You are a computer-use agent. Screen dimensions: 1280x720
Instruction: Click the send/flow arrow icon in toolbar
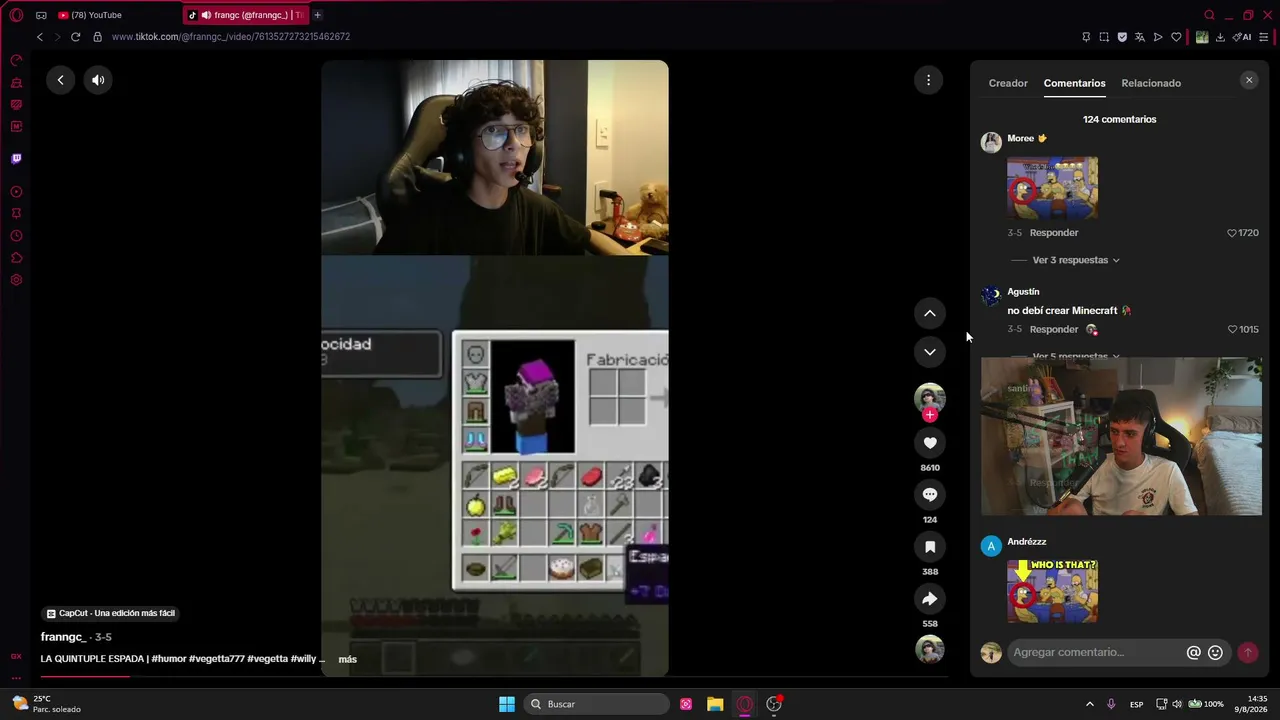[1158, 37]
